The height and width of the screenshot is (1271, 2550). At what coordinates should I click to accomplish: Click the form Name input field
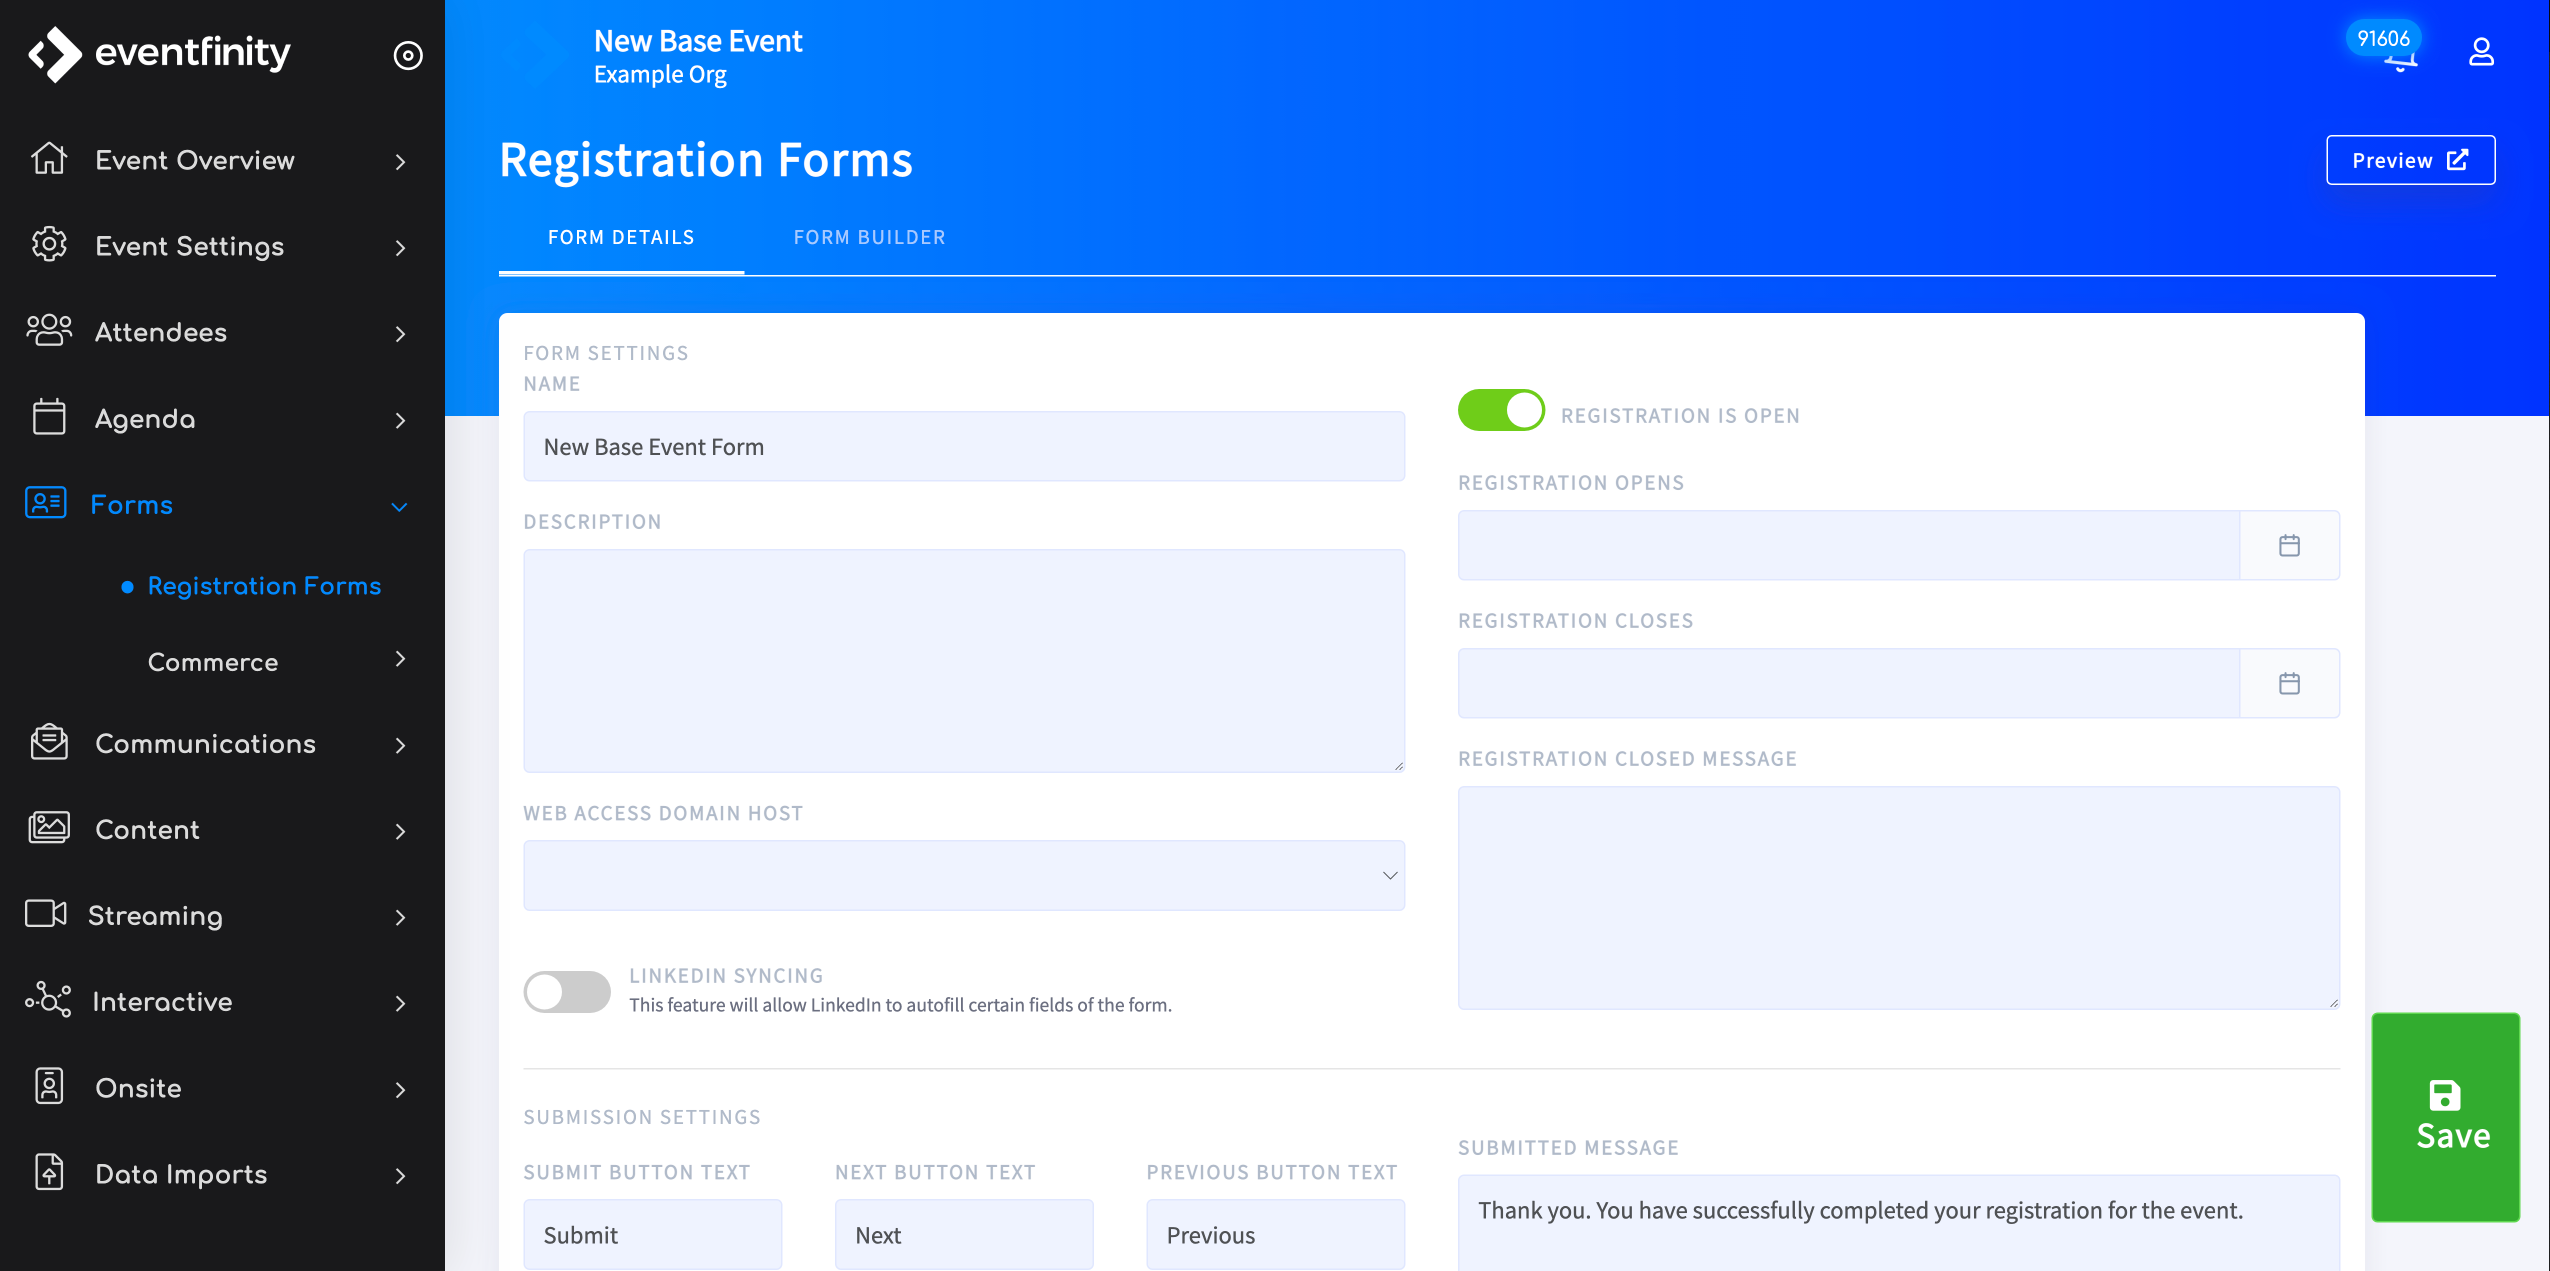coord(963,447)
